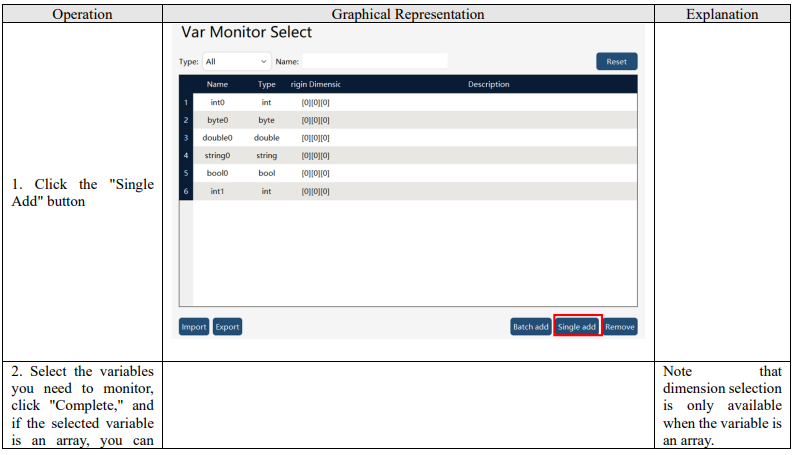Select the double0 variable name cell

218,138
